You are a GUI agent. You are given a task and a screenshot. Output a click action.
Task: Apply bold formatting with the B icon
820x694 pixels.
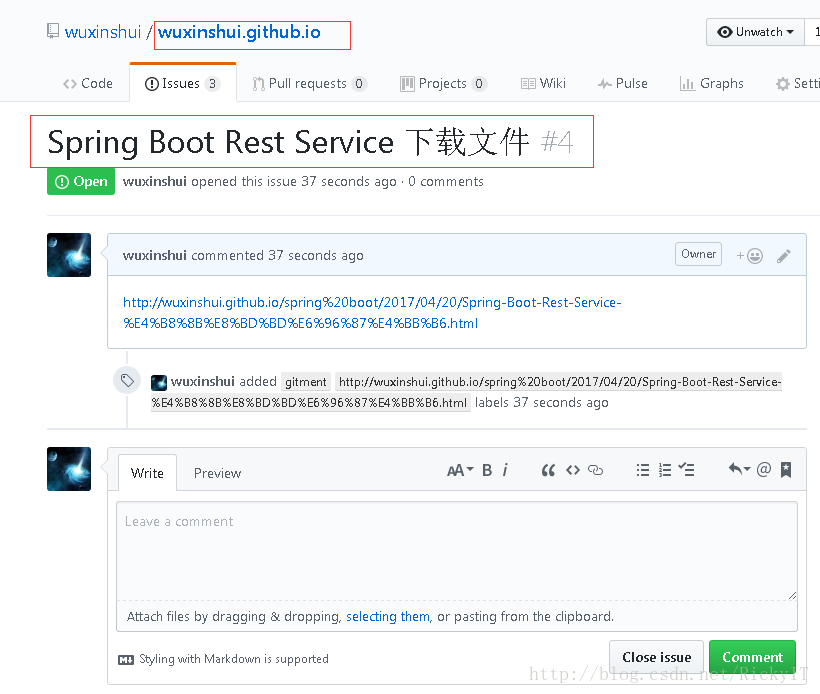pyautogui.click(x=487, y=471)
